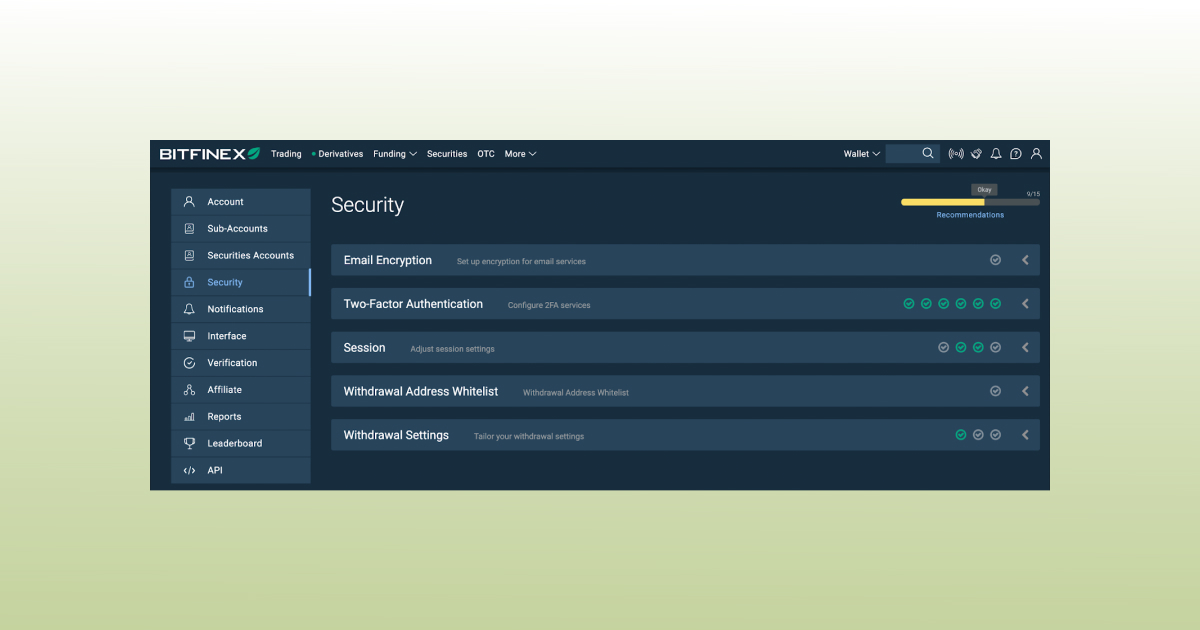The height and width of the screenshot is (630, 1200).
Task: Select the Interface monitor icon
Action: (189, 335)
